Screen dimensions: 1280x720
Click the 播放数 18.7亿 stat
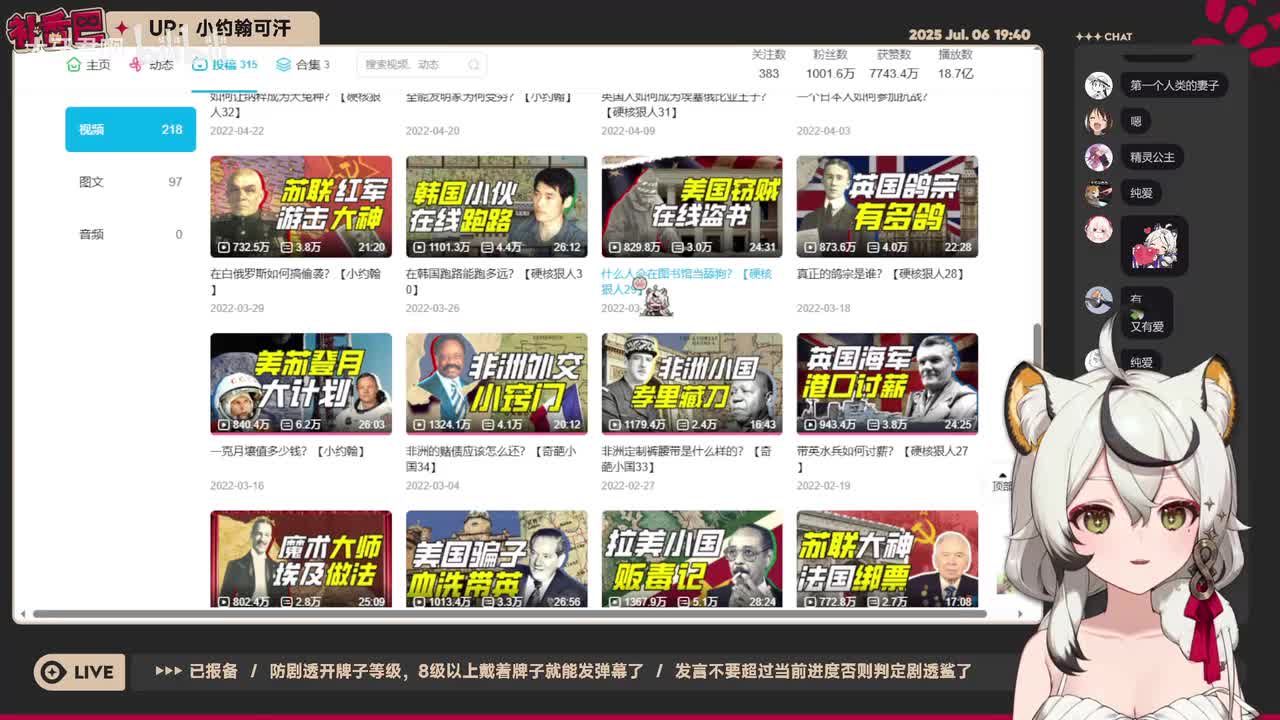tap(955, 64)
